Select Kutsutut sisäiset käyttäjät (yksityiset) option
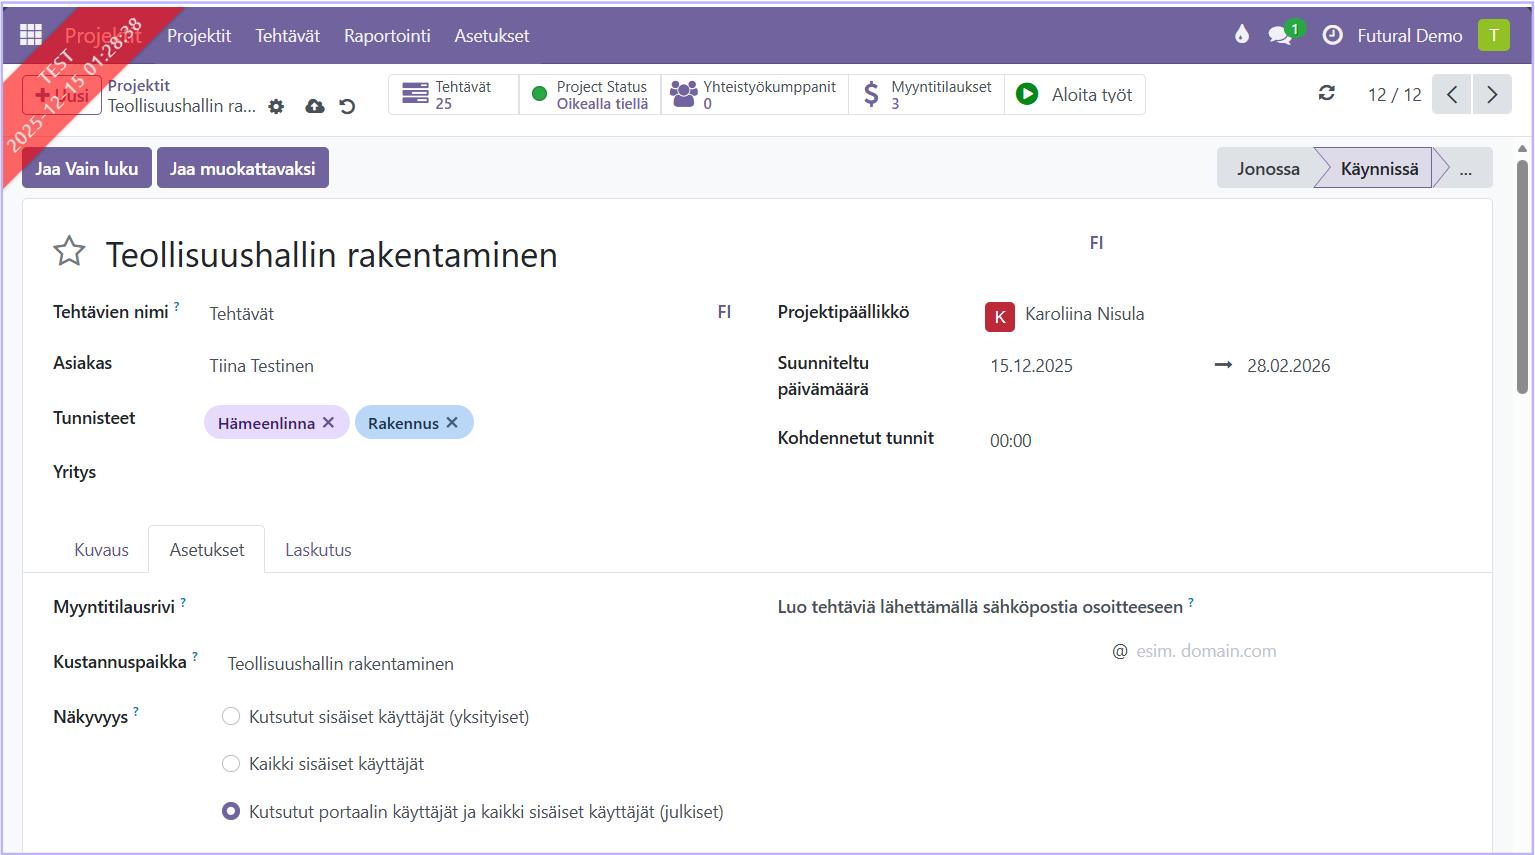Screen dimensions: 1535x855 click(x=231, y=716)
